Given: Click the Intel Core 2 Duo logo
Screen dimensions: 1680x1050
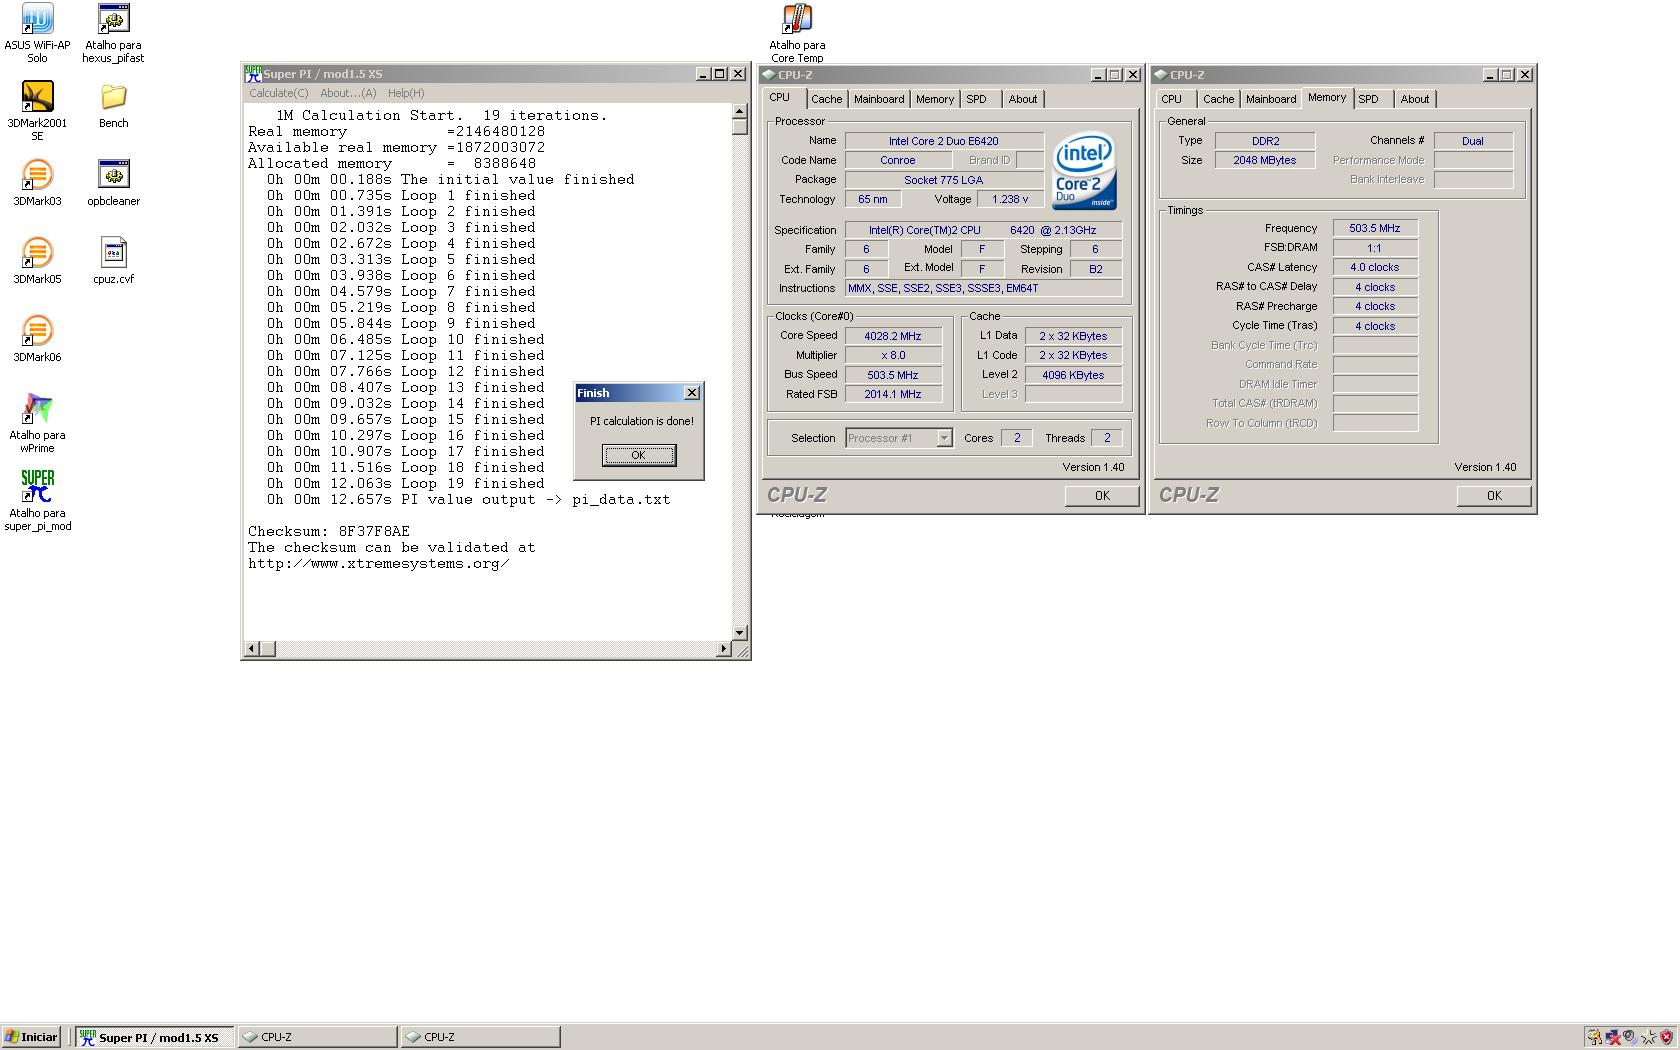Looking at the screenshot, I should tap(1084, 172).
